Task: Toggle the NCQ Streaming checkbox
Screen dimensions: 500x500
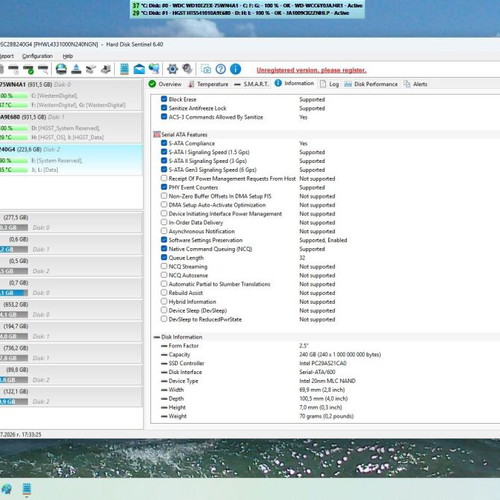Action: (164, 266)
